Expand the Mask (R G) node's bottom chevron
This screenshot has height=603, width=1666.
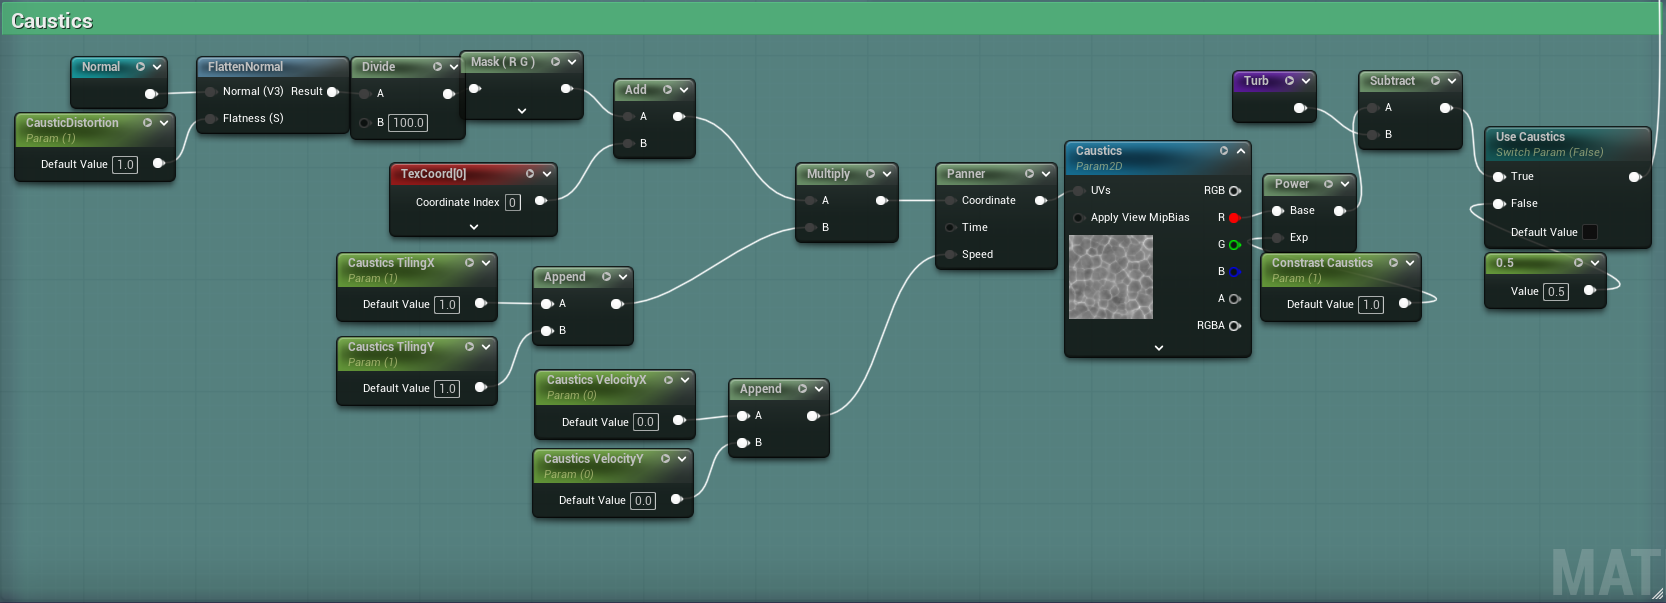[x=522, y=111]
